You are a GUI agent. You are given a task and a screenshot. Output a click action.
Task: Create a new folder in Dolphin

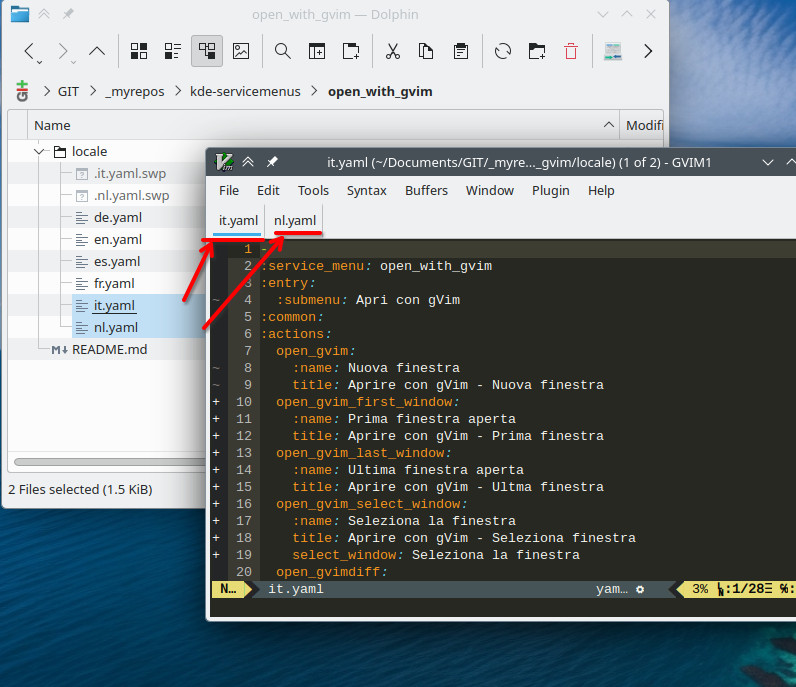pyautogui.click(x=537, y=51)
